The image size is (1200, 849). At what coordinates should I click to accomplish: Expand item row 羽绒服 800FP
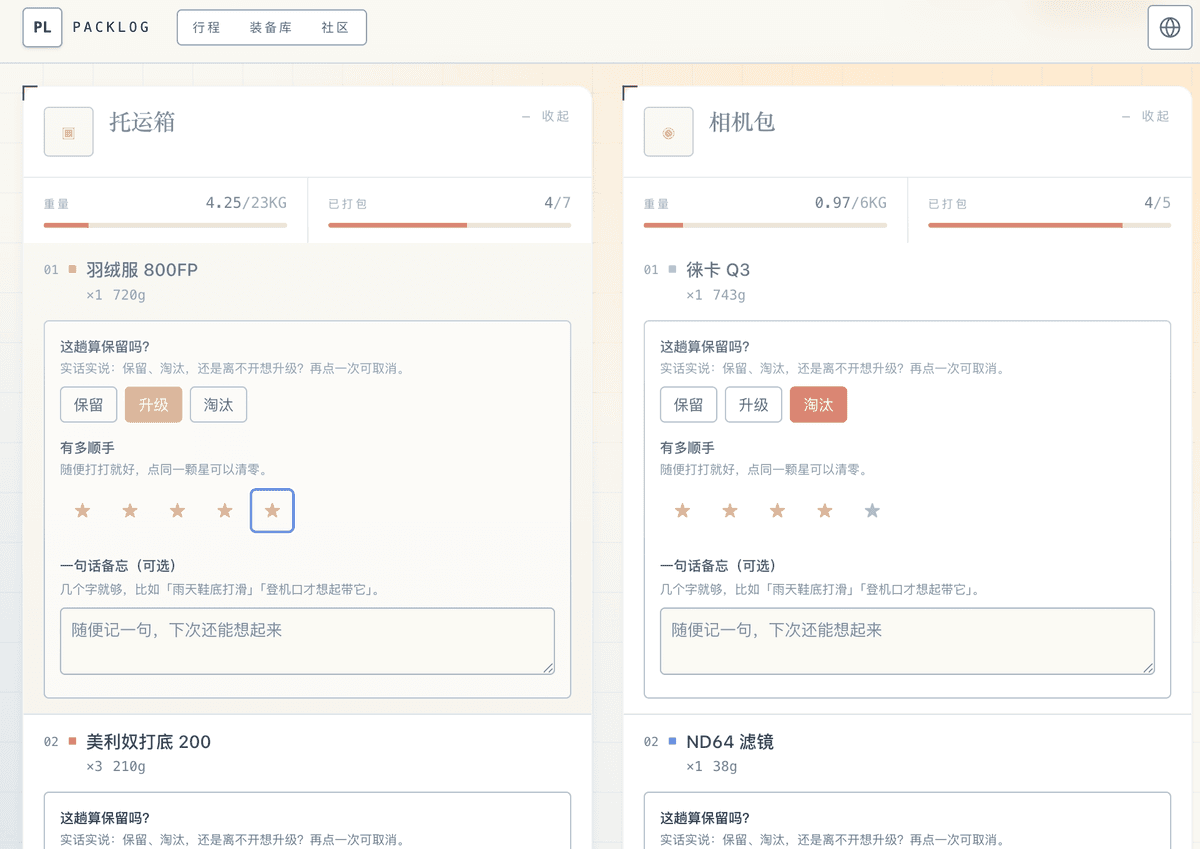(x=307, y=282)
